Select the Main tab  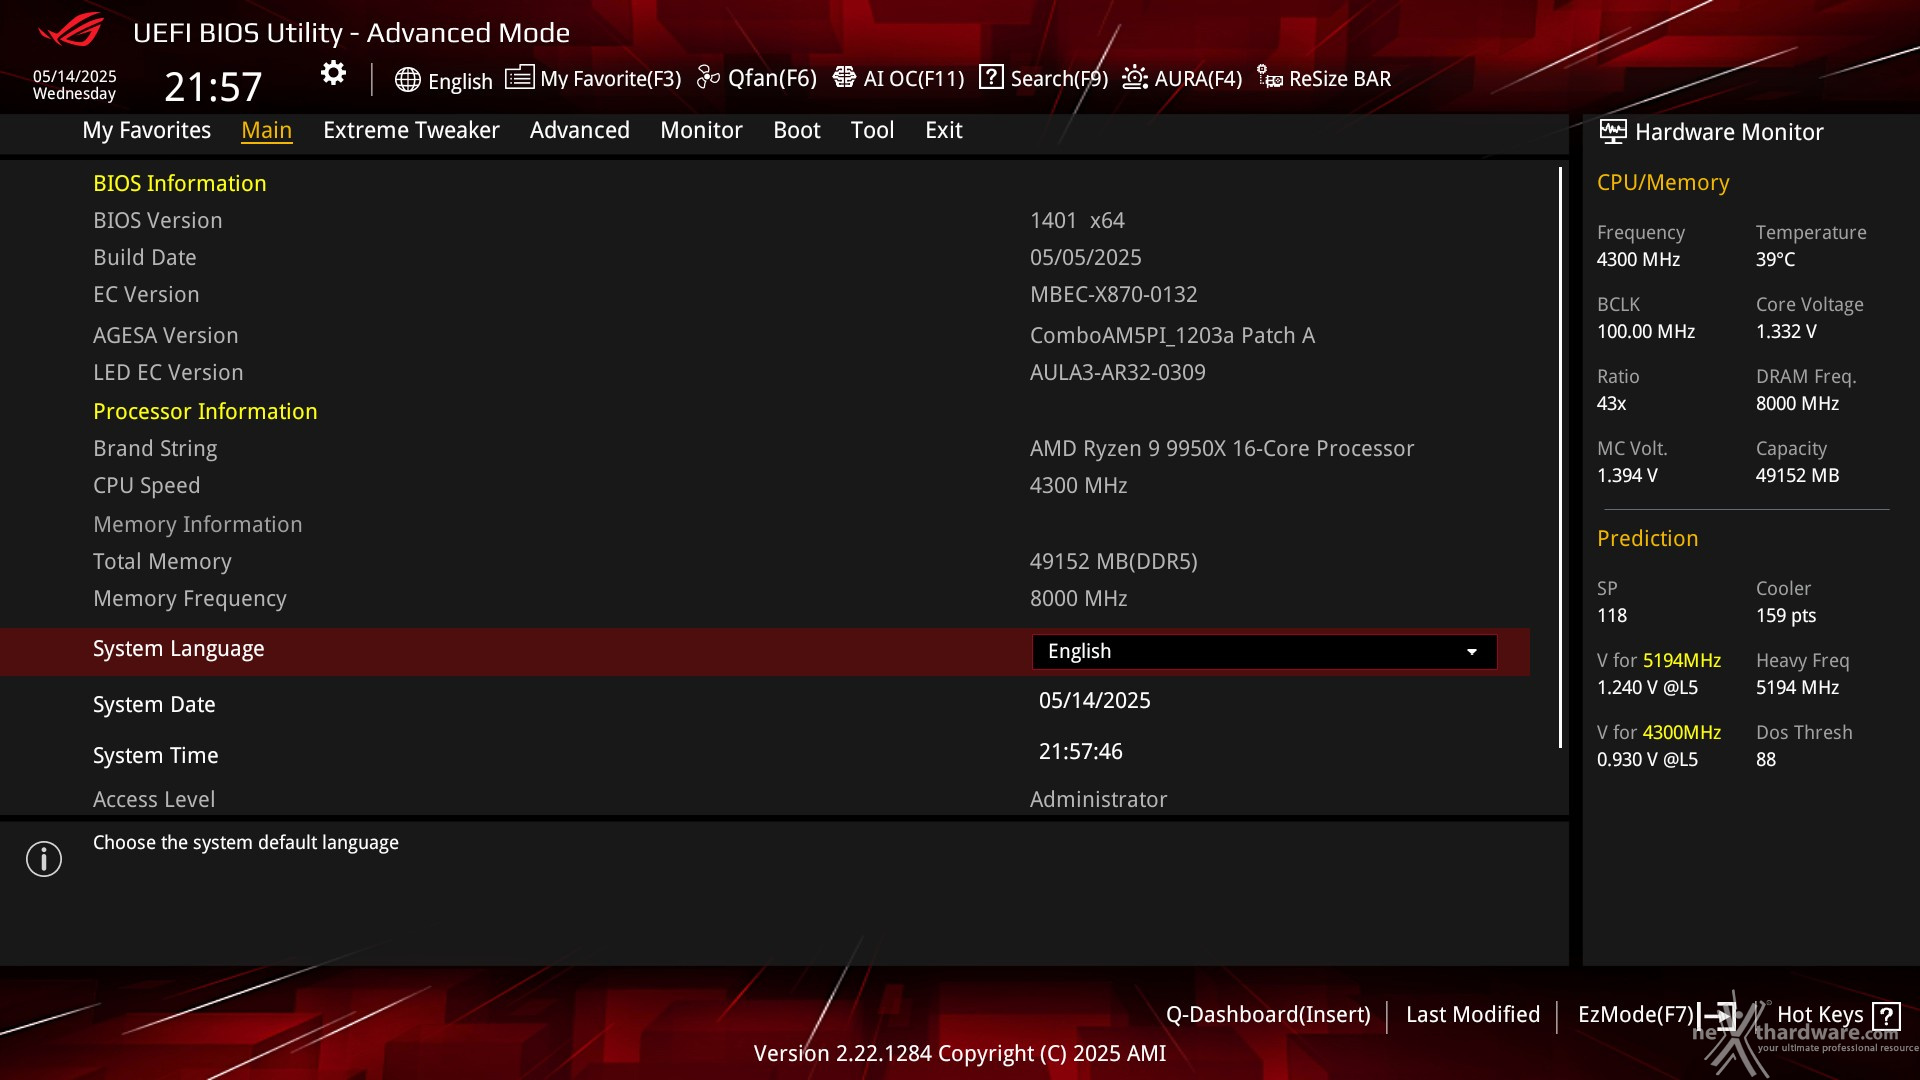pyautogui.click(x=267, y=130)
